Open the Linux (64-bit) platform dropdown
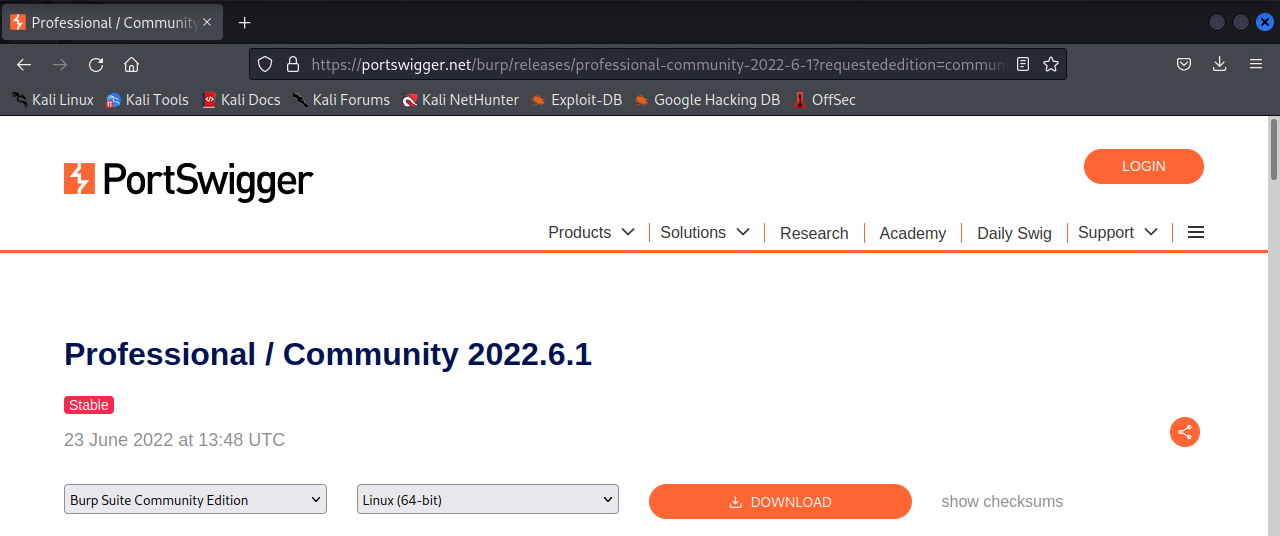The height and width of the screenshot is (536, 1280). coord(487,500)
